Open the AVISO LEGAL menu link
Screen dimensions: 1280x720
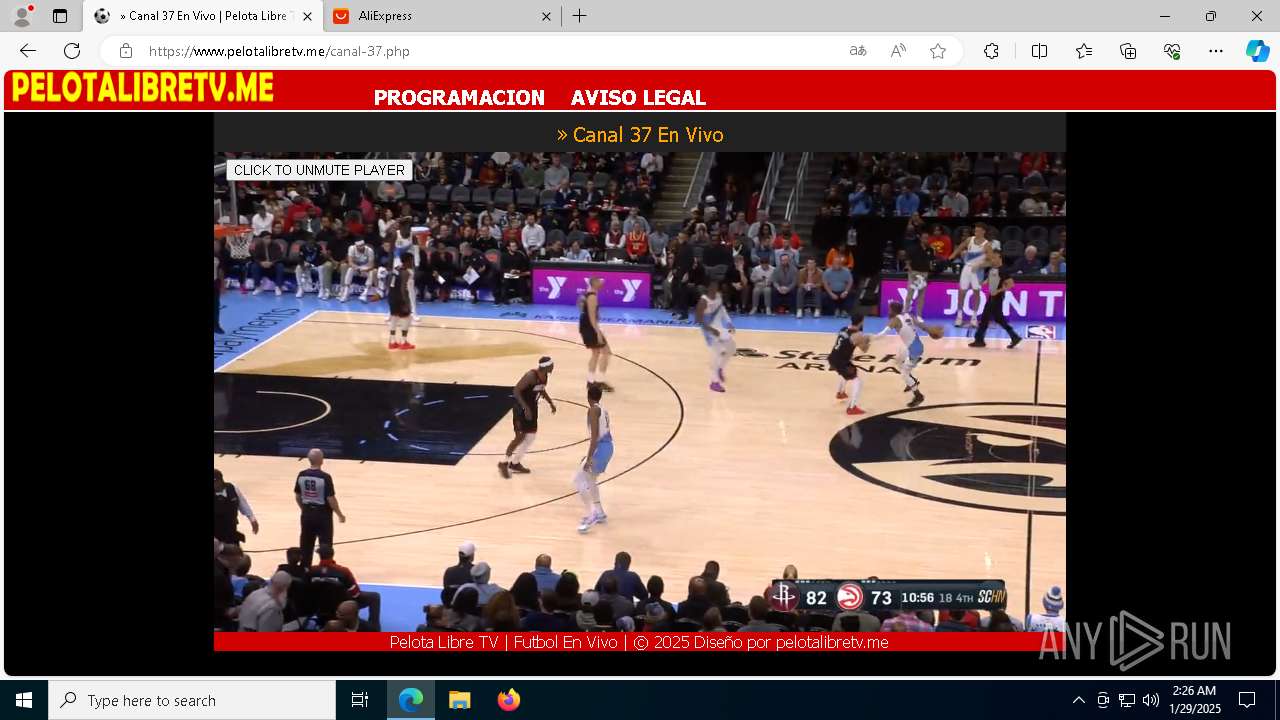pos(638,97)
